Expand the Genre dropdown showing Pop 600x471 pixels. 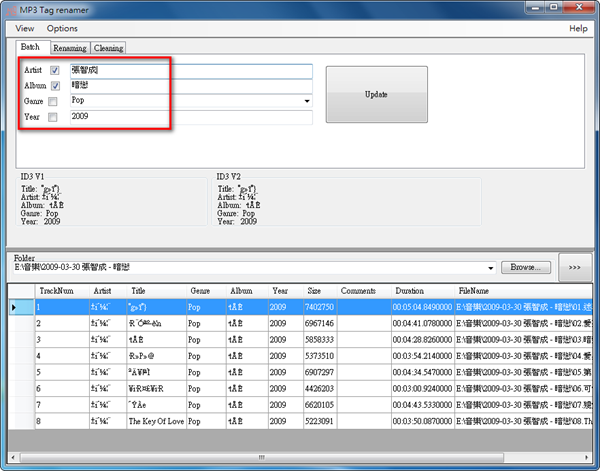click(306, 102)
